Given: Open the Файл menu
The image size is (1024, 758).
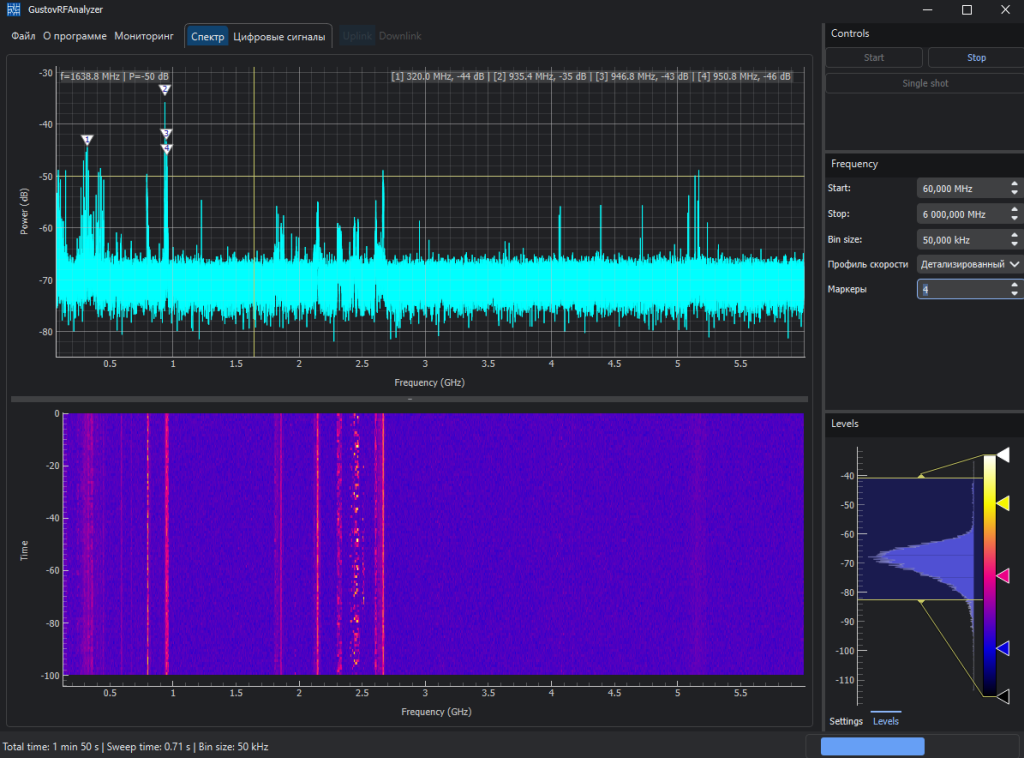Looking at the screenshot, I should [23, 37].
